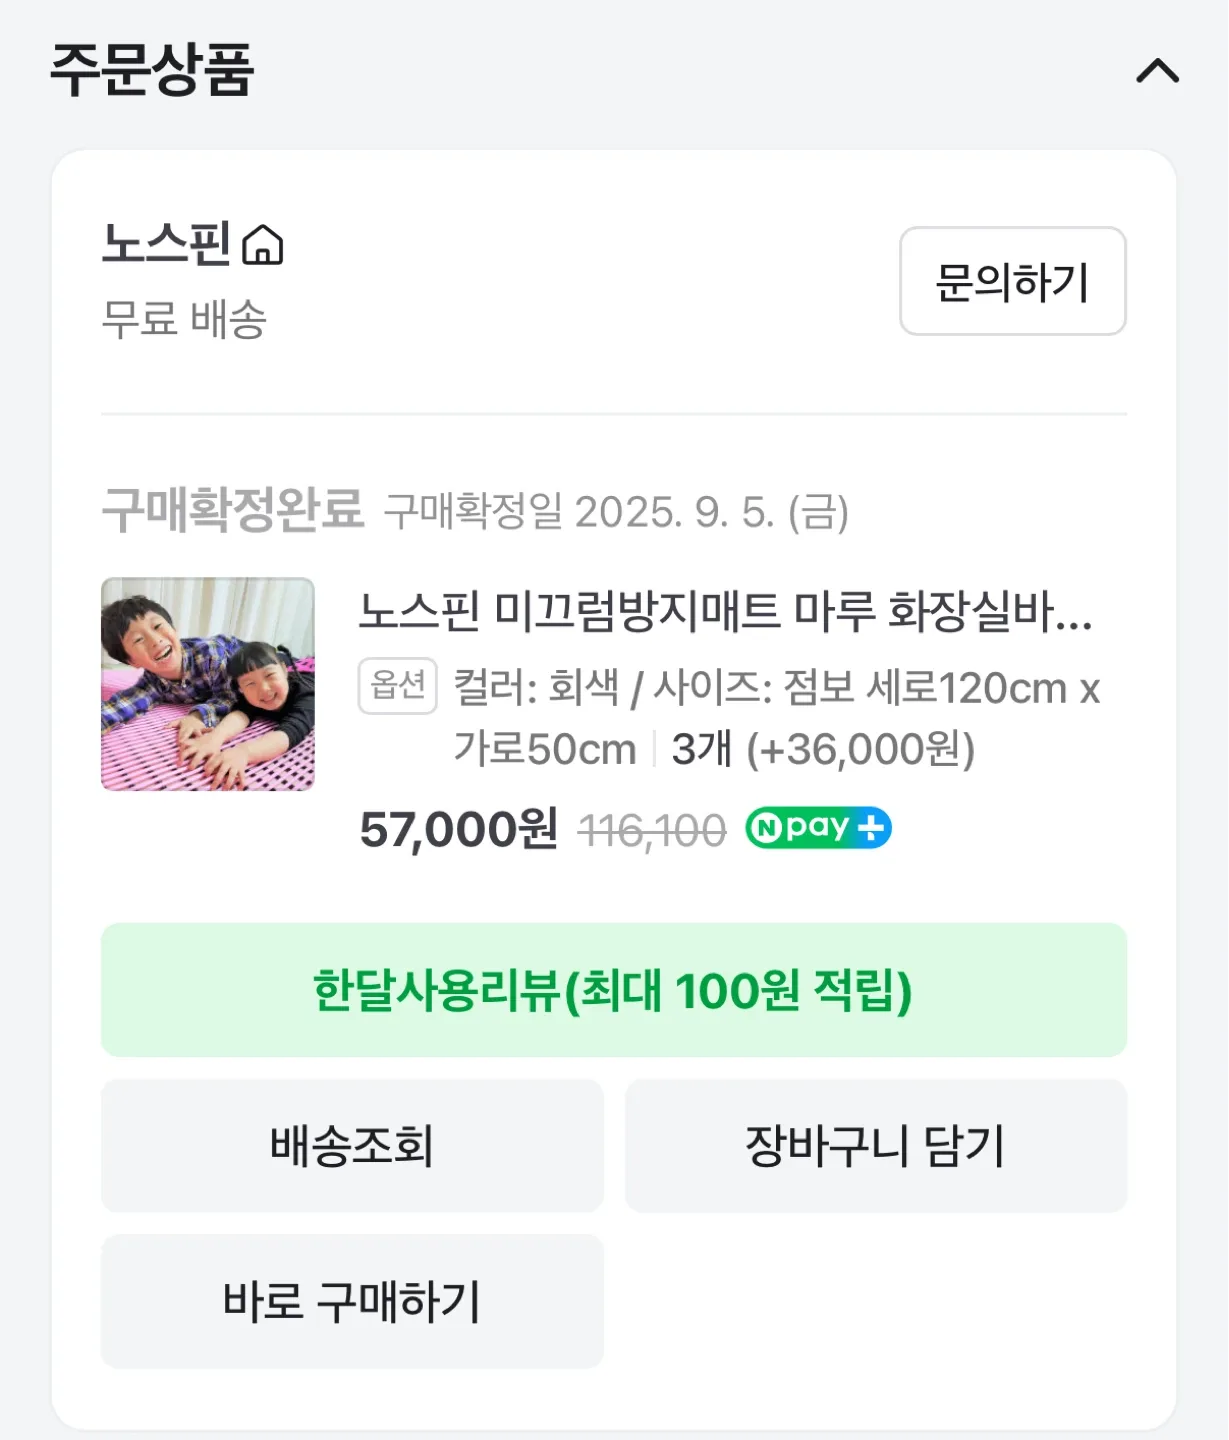
Task: Open the 노스핀 미끄럼방지매트 product title
Action: coord(725,611)
